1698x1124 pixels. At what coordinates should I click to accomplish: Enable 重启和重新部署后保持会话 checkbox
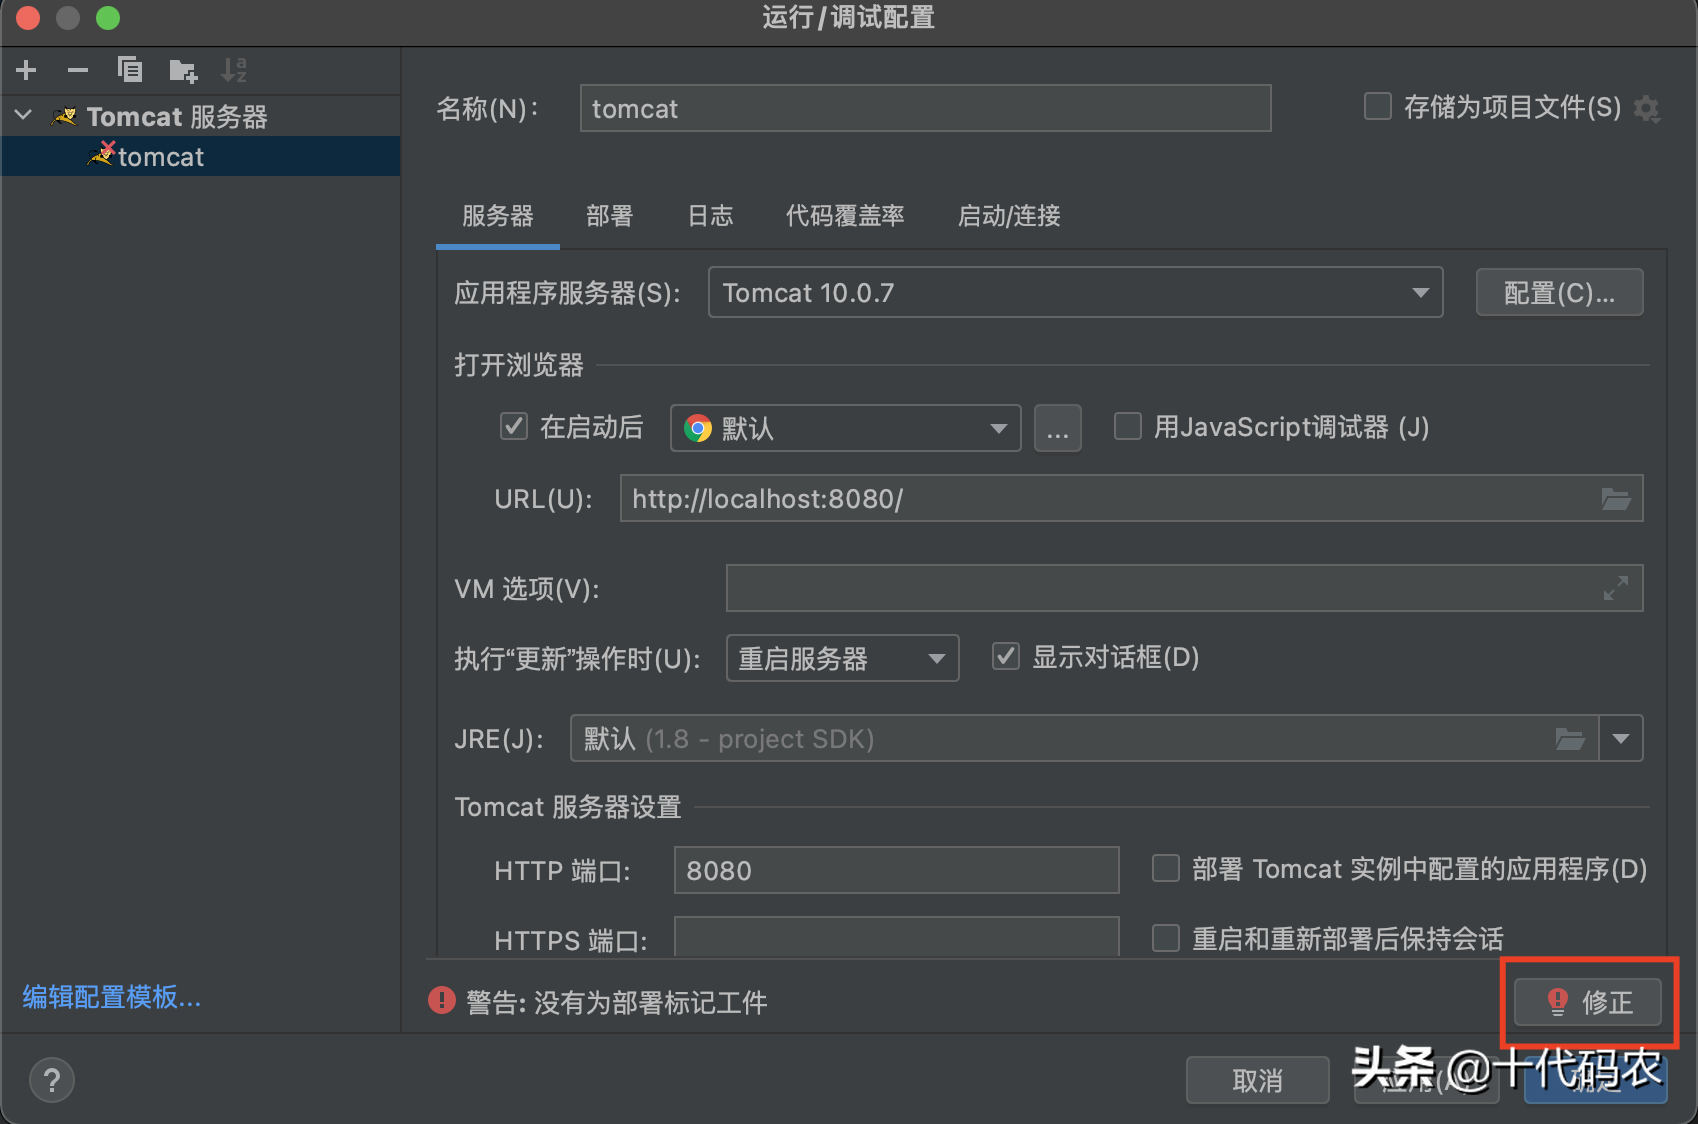click(1166, 938)
